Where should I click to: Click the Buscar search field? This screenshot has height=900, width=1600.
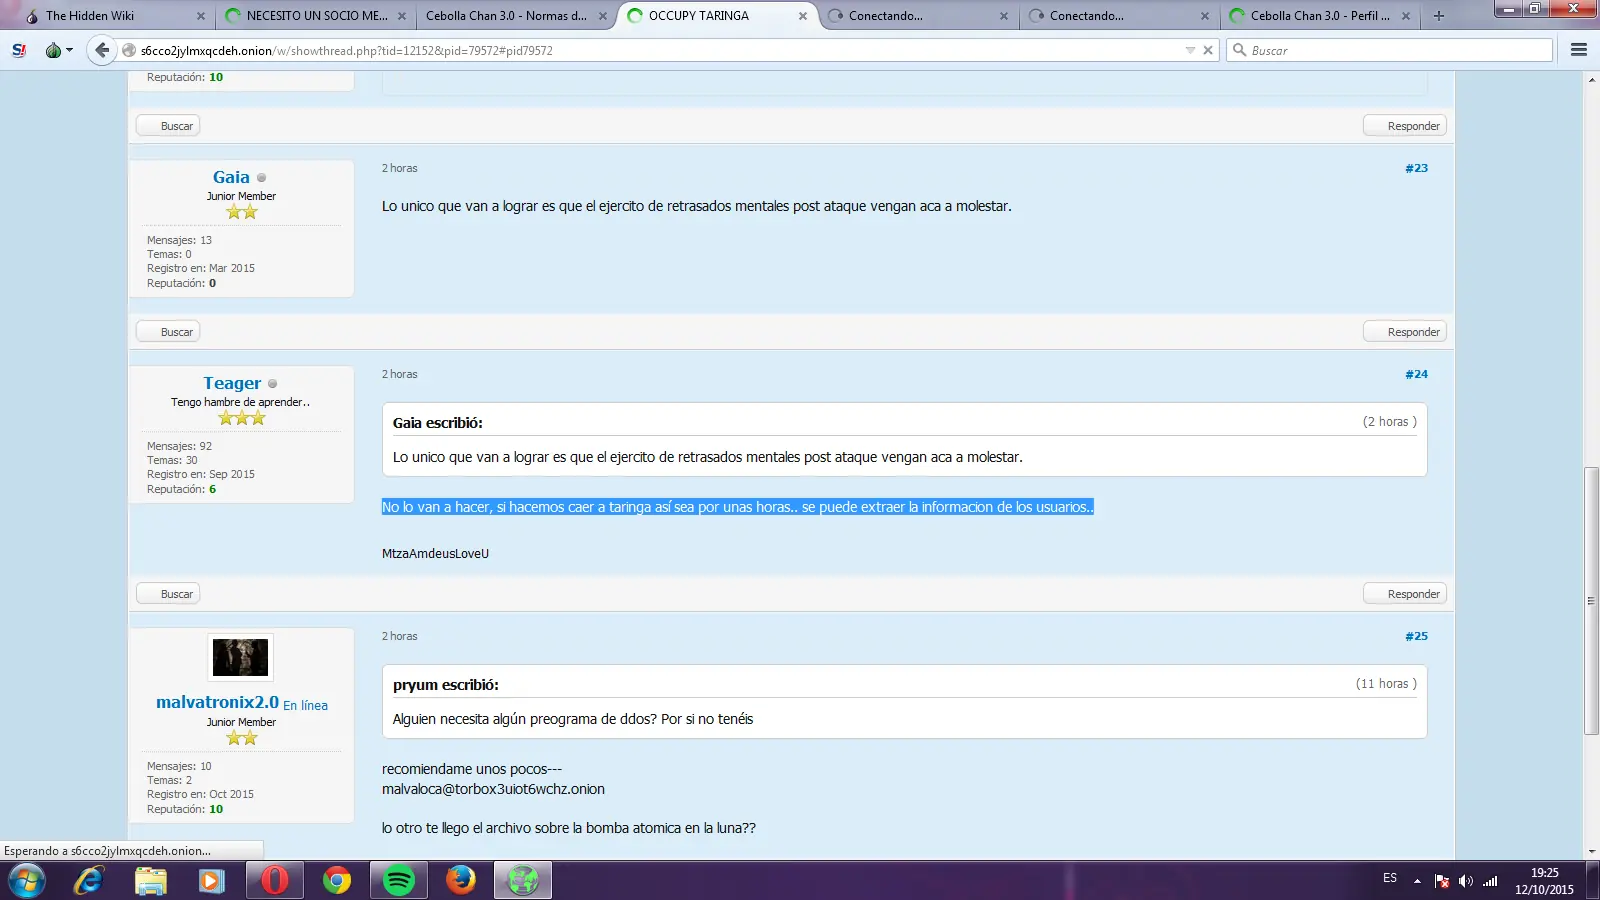pos(1390,50)
